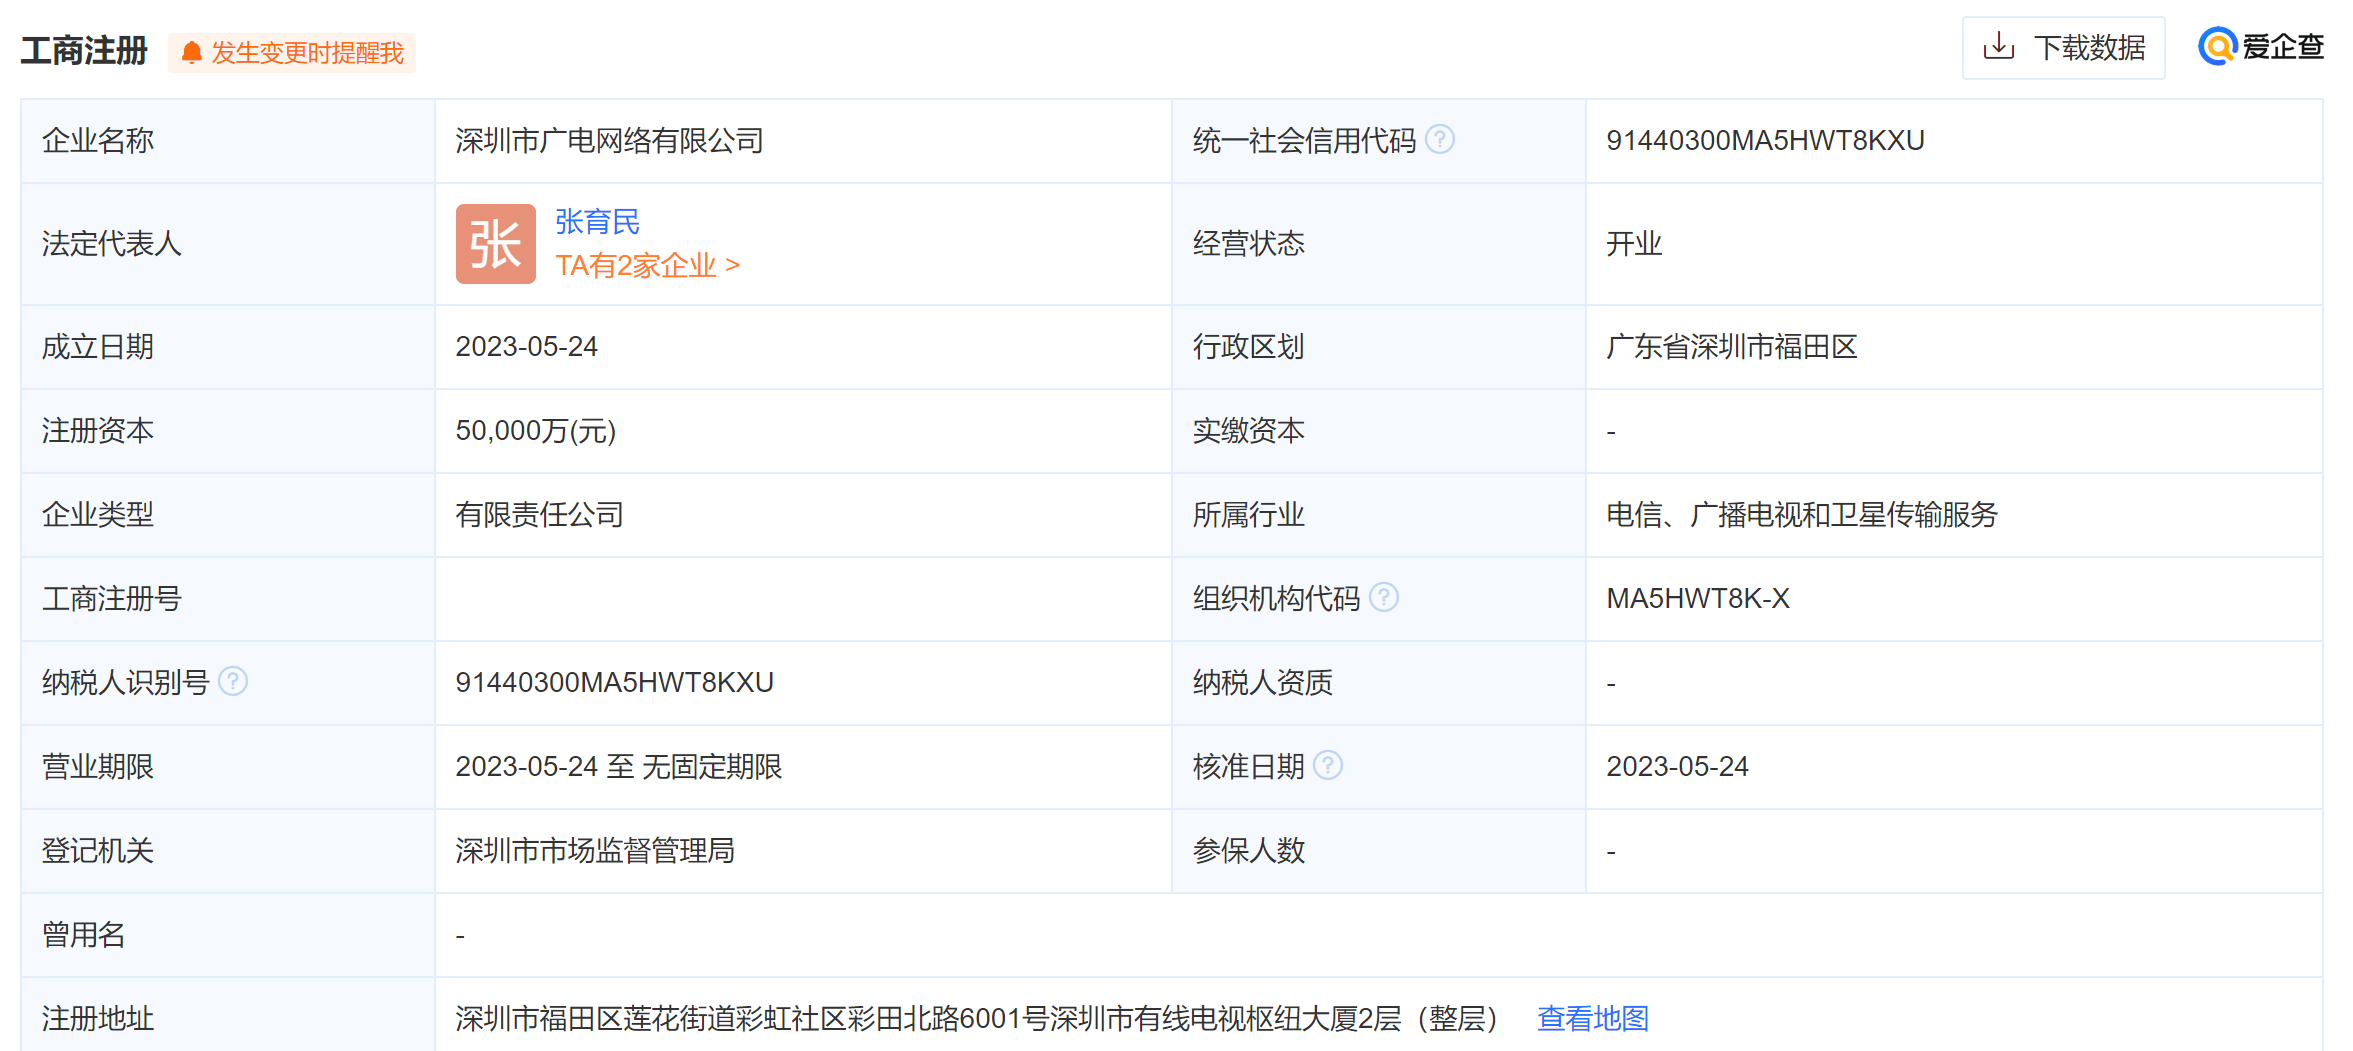
Task: Open the TA有2家企业 link
Action: 647,265
